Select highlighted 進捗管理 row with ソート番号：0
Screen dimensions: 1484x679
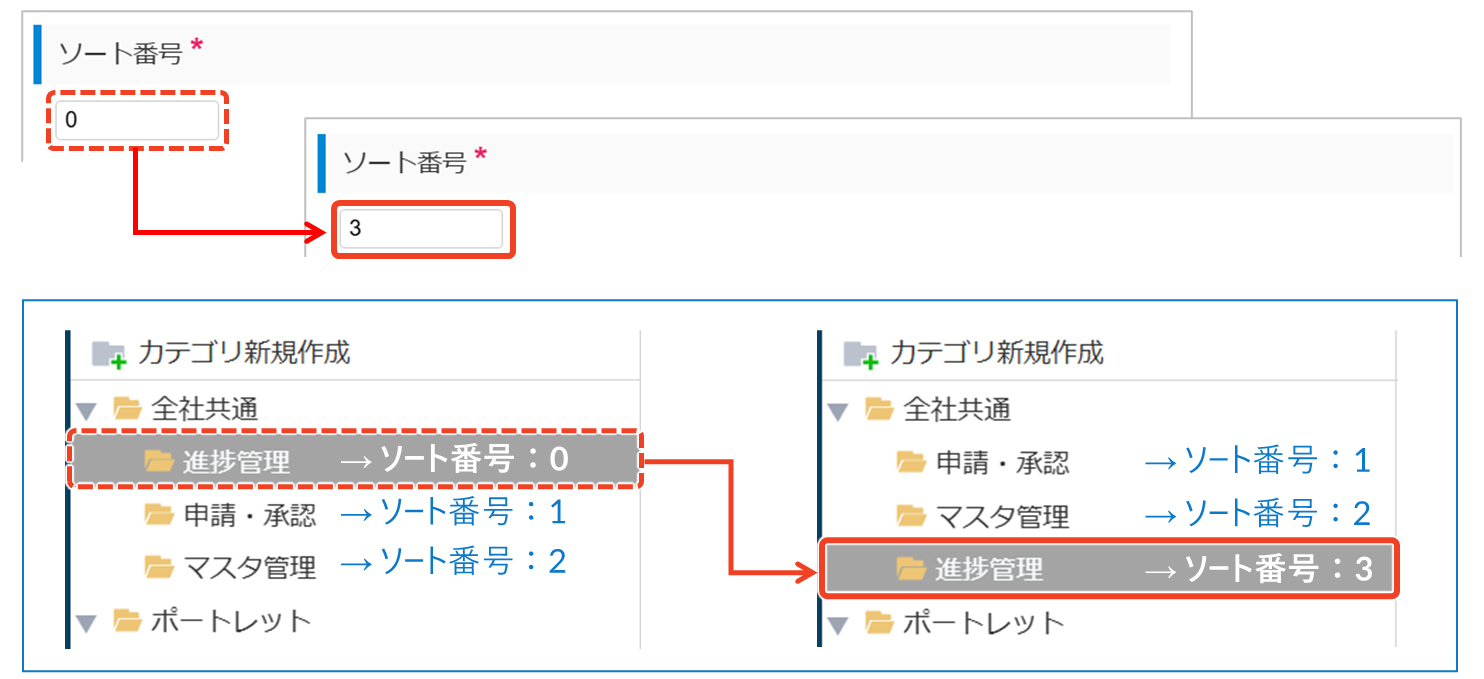point(236,461)
